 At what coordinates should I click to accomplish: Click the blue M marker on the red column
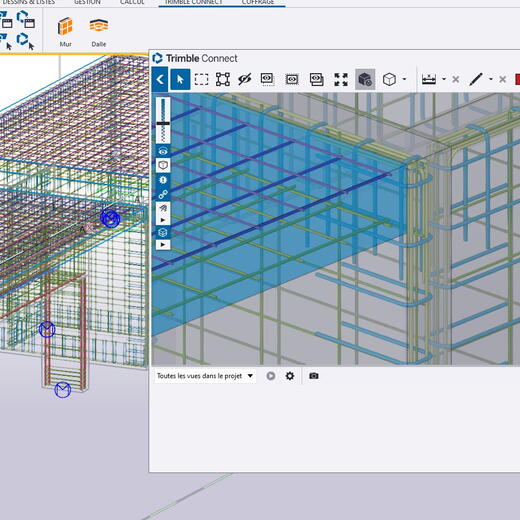click(47, 329)
